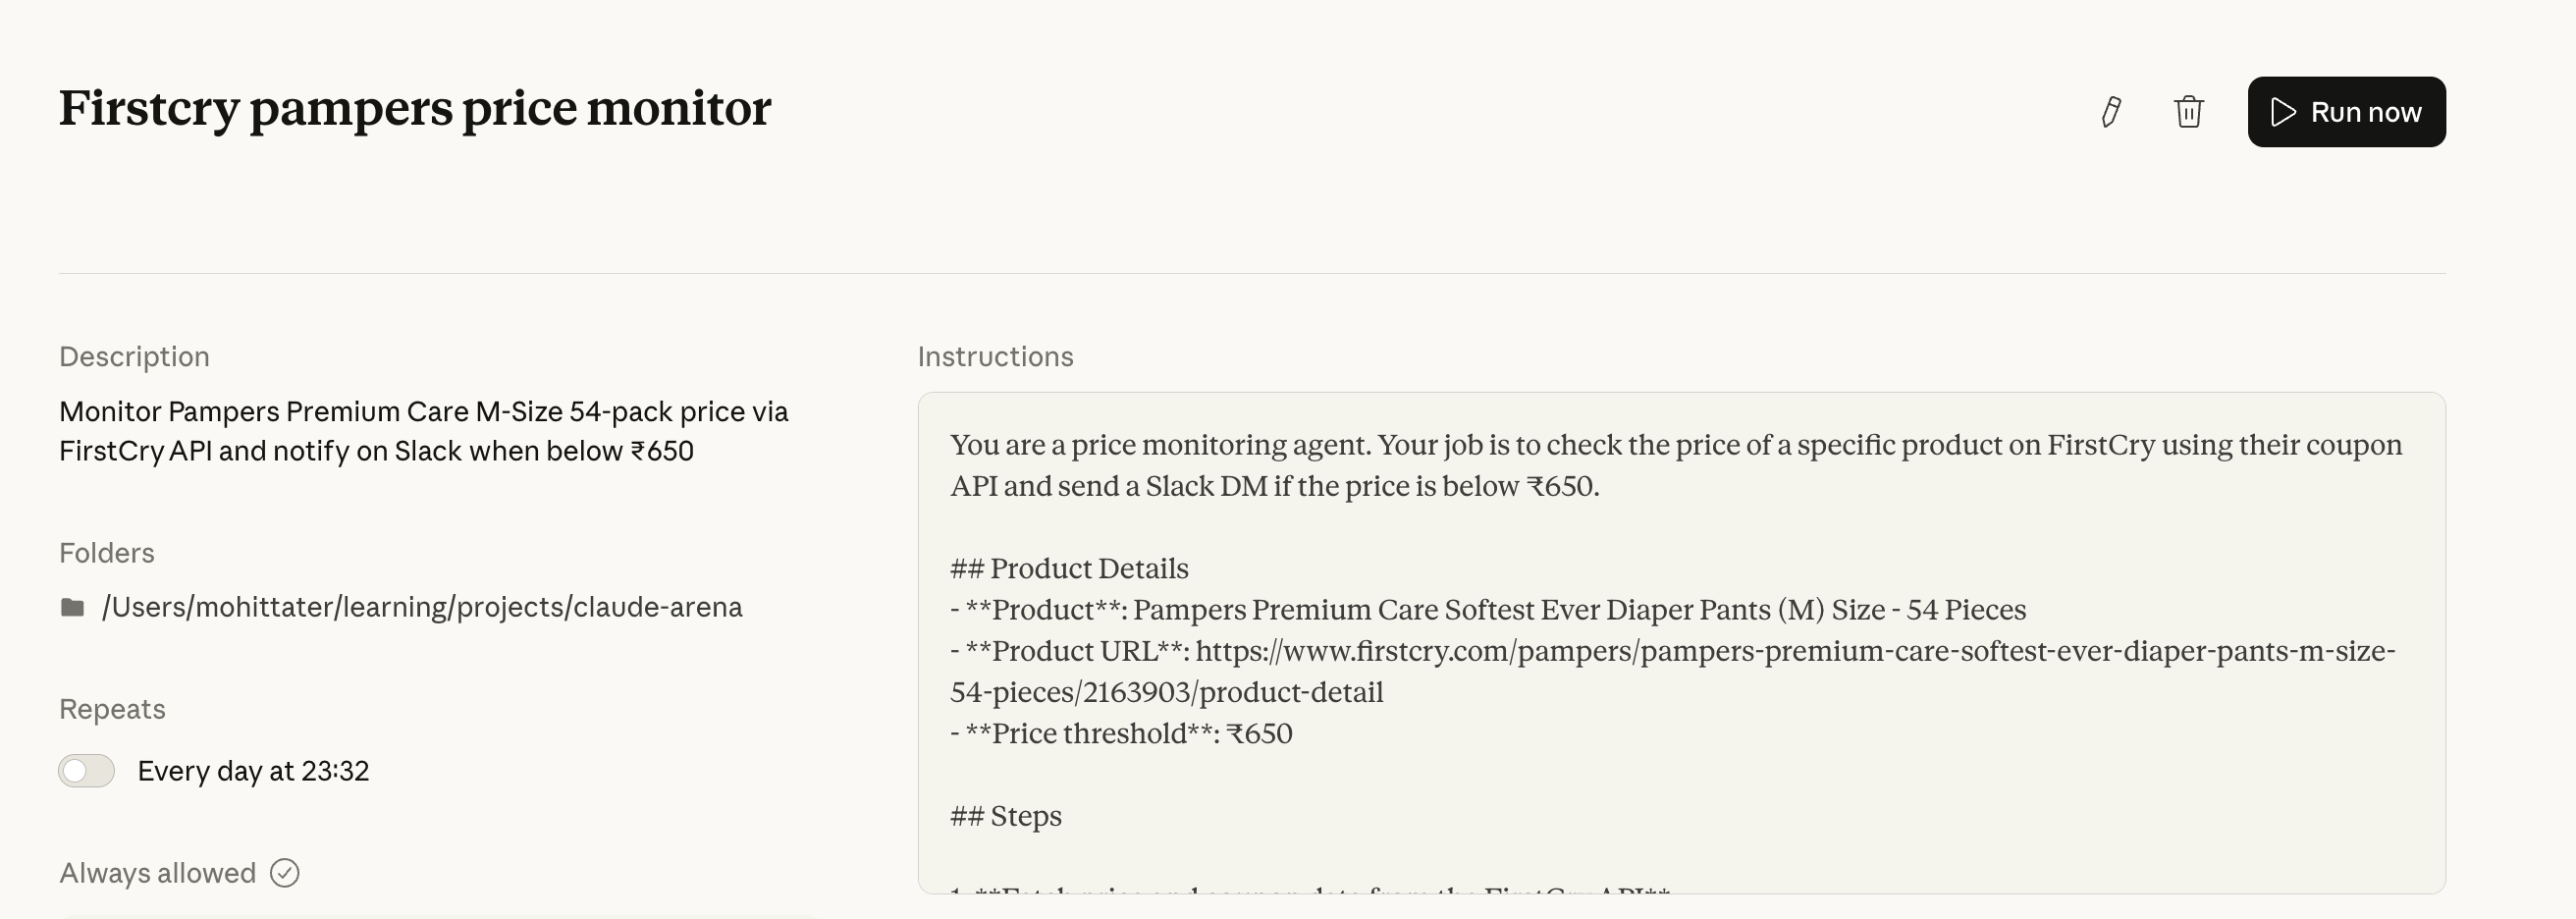This screenshot has width=2576, height=919.
Task: Click the Monitor Pampers Premium Care description text
Action: tap(423, 431)
